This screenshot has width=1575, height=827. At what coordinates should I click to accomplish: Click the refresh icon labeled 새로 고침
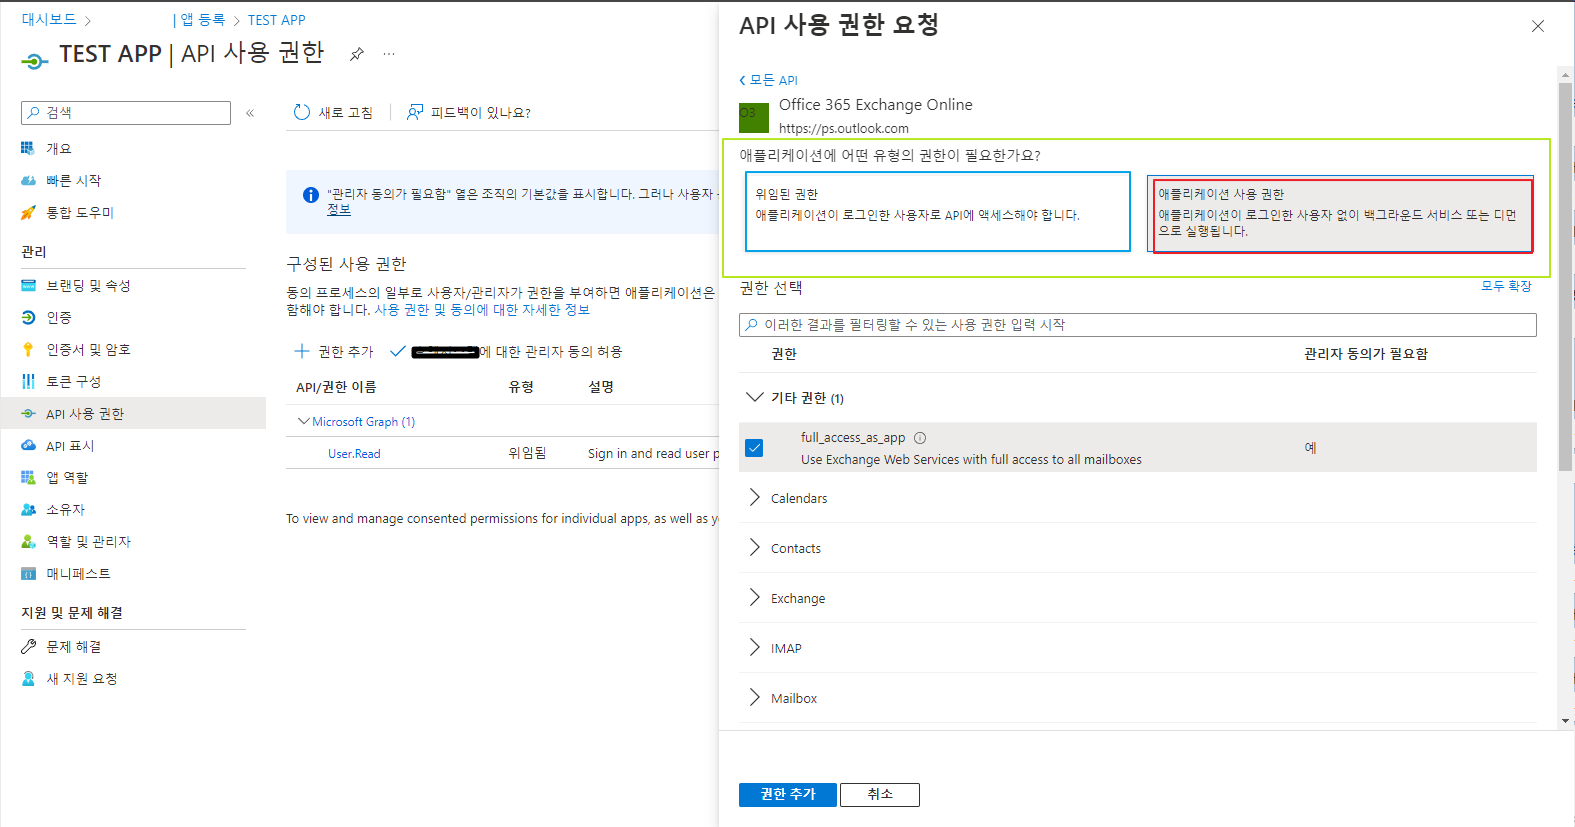(x=302, y=112)
